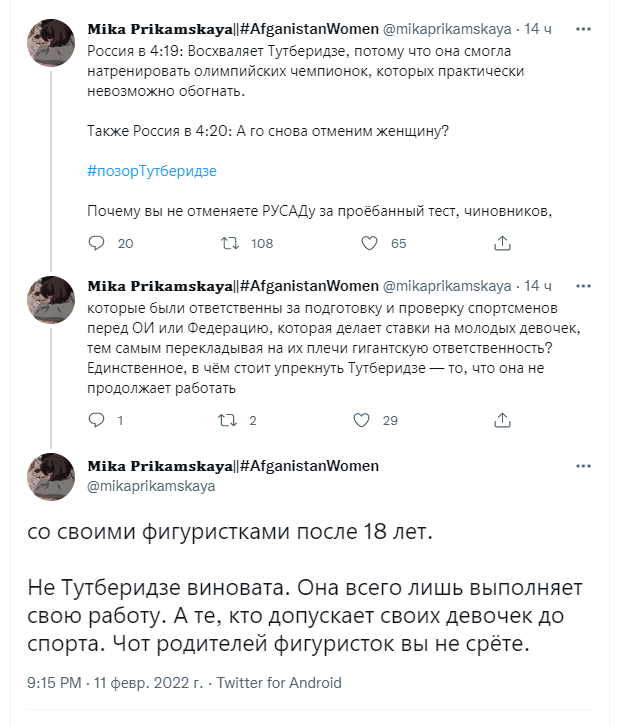Open the #позорТутберидзе hashtag
The width and height of the screenshot is (622, 727).
[152, 171]
